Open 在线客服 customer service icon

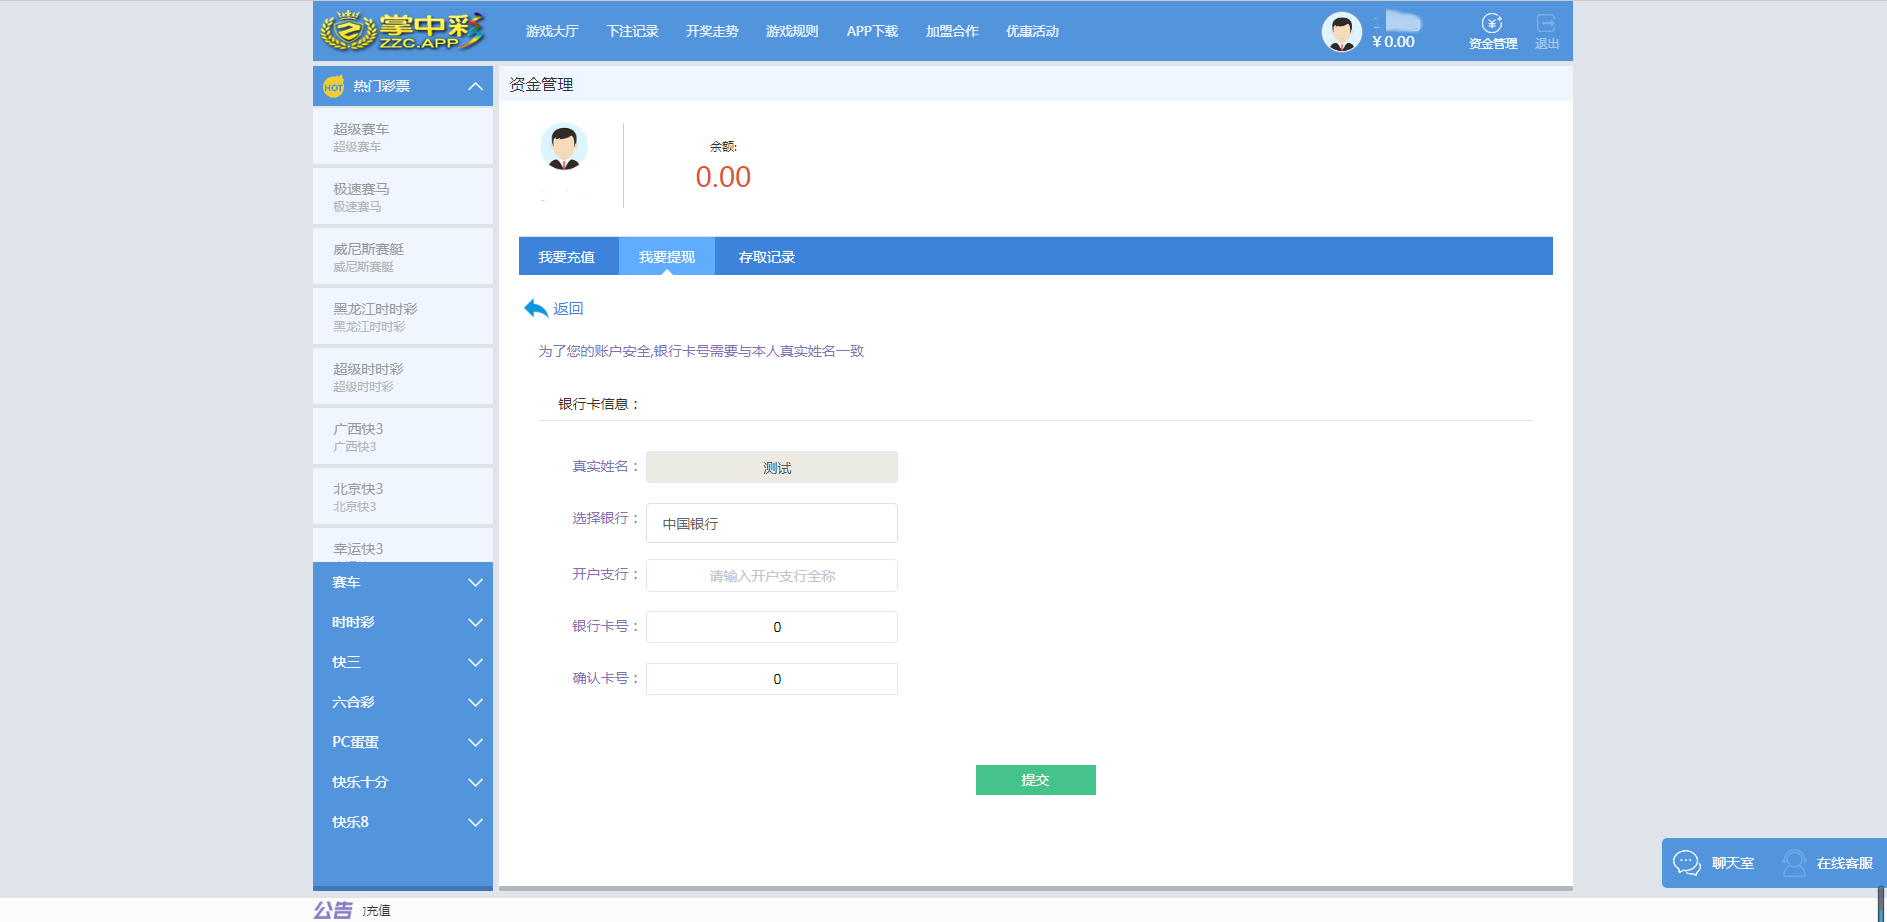coord(1794,862)
